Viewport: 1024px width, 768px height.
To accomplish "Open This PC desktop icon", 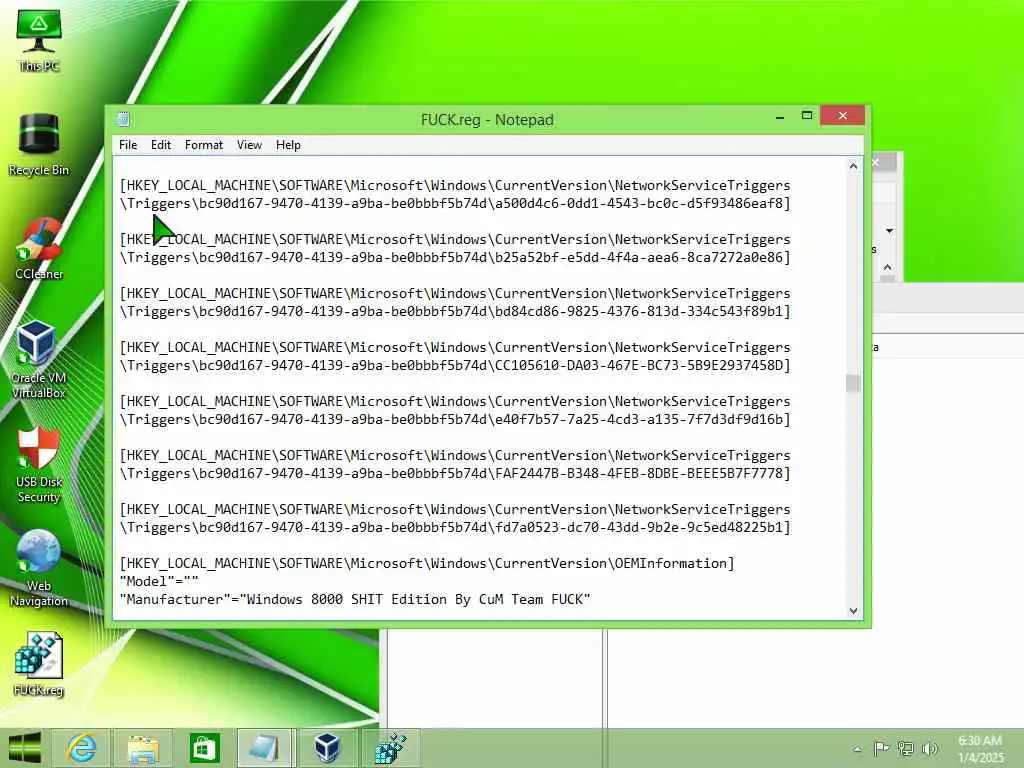I will coord(39,39).
